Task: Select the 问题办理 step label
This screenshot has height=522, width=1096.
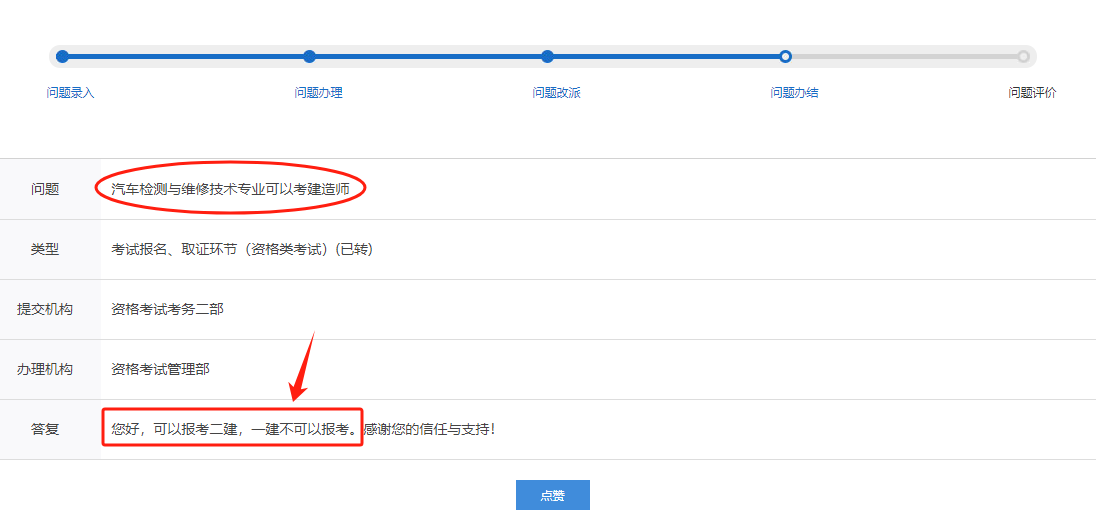Action: coord(319,93)
